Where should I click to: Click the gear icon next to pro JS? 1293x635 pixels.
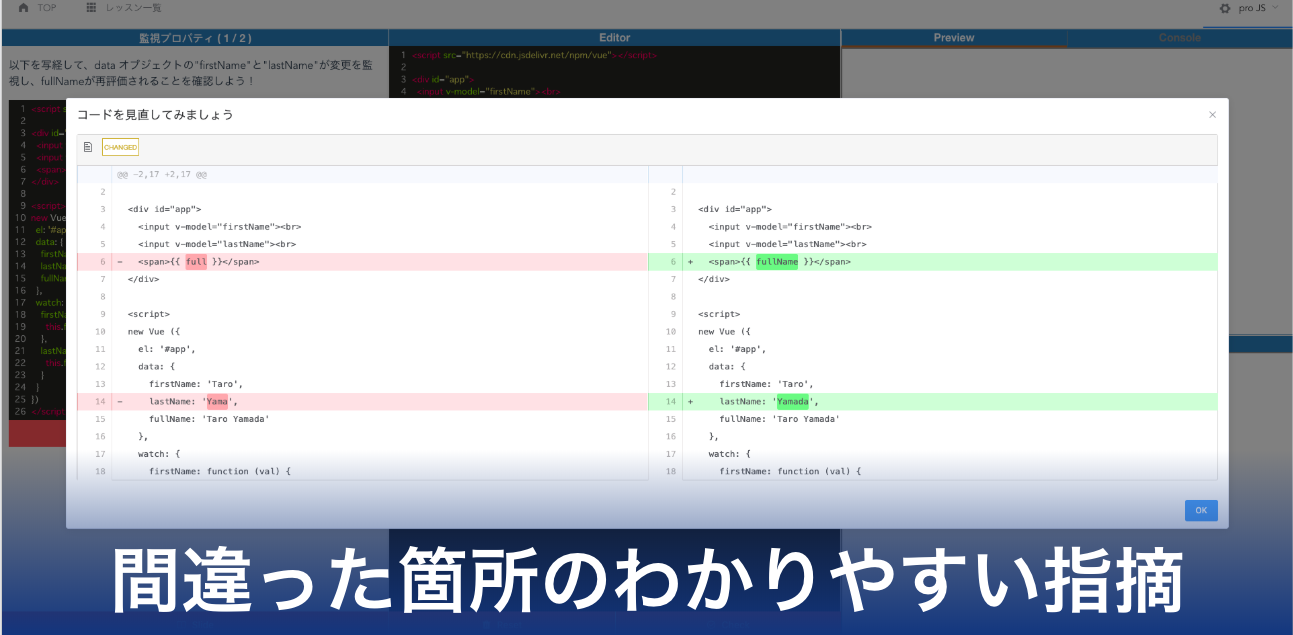1225,8
